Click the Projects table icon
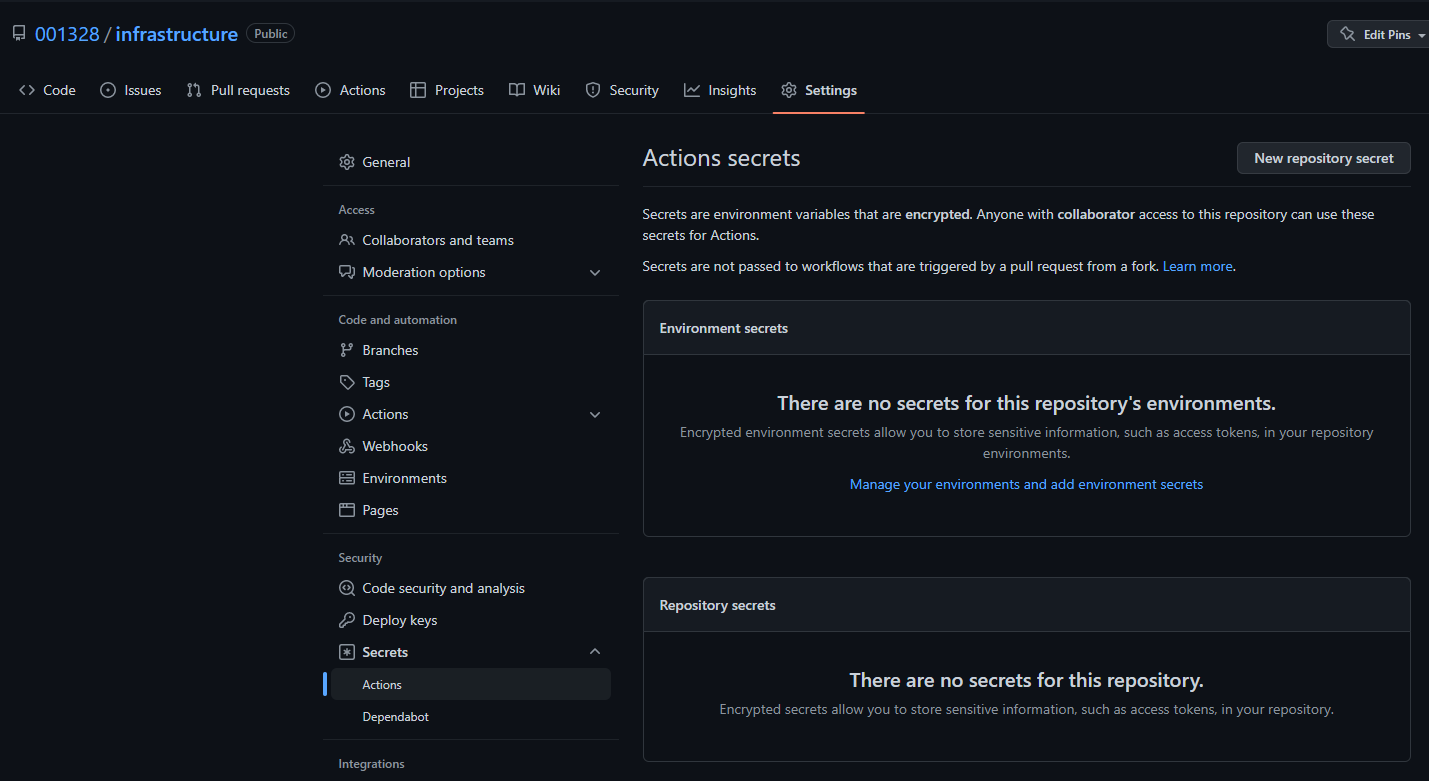Image resolution: width=1429 pixels, height=781 pixels. [418, 90]
